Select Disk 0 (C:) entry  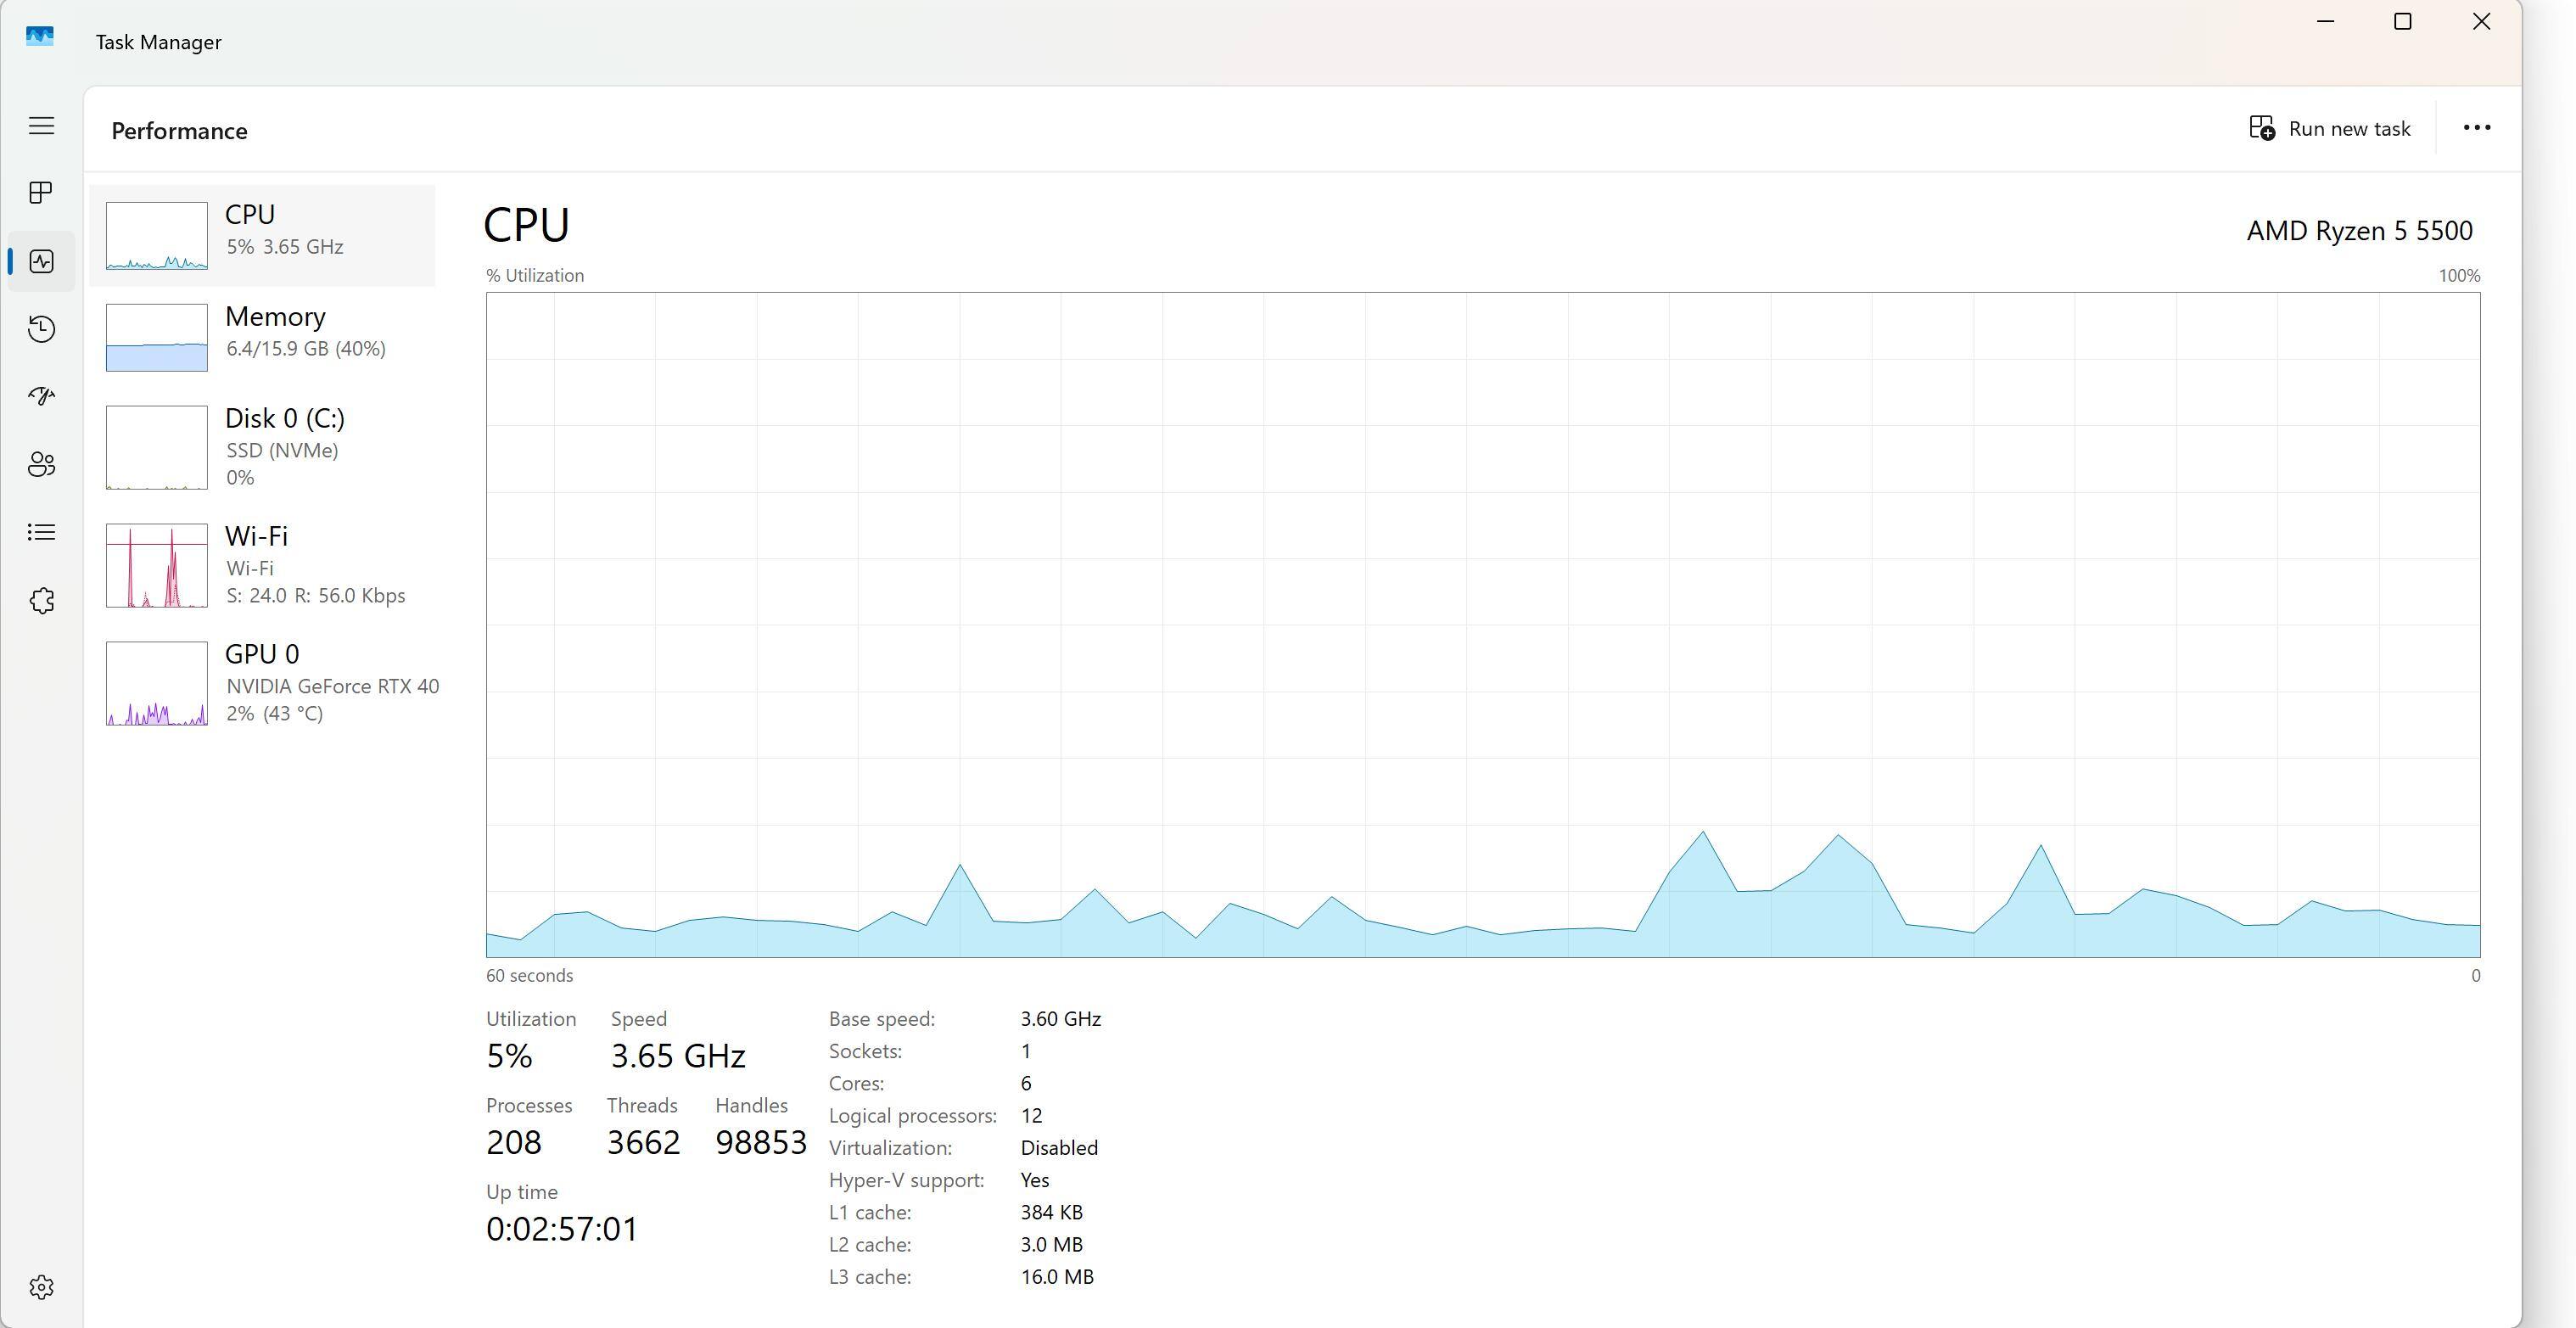click(262, 447)
